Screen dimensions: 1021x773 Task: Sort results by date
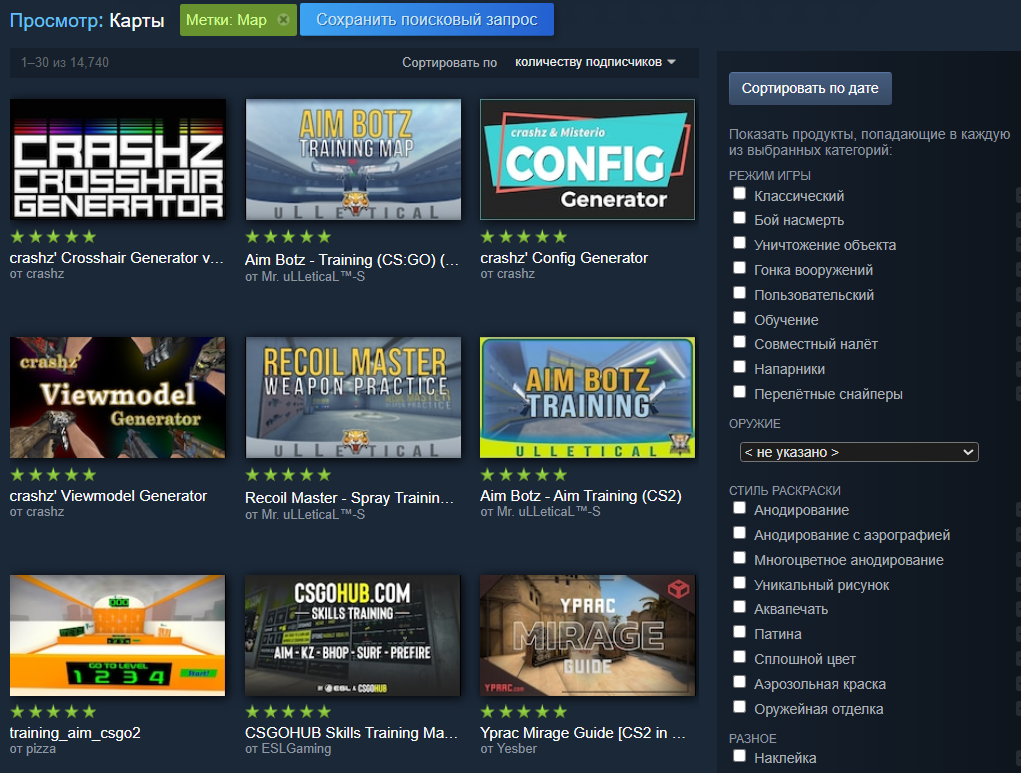coord(810,88)
